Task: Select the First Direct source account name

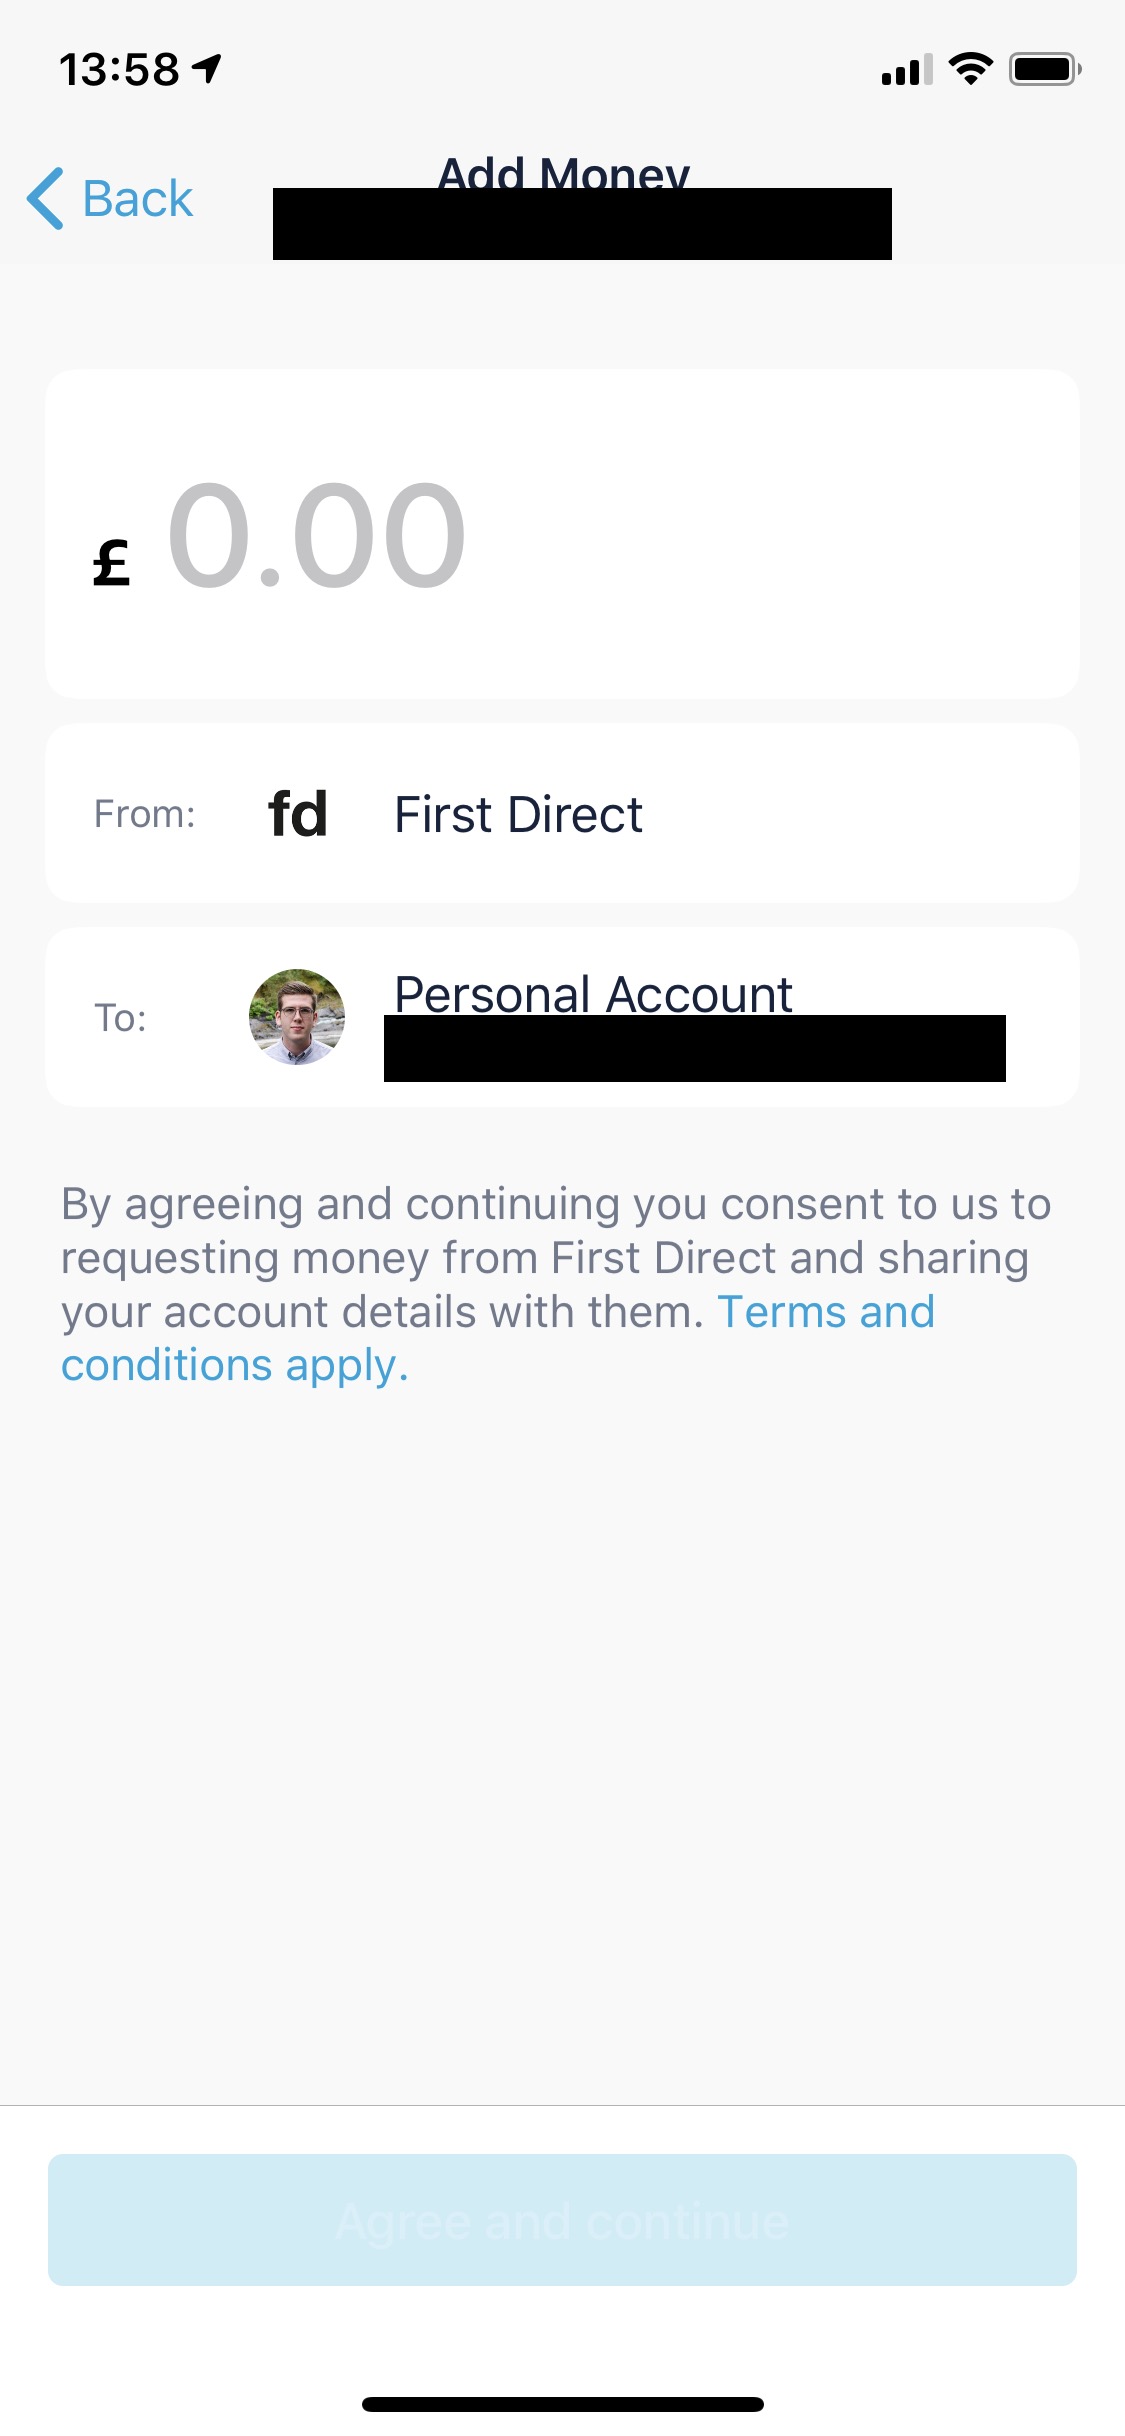Action: click(x=518, y=814)
